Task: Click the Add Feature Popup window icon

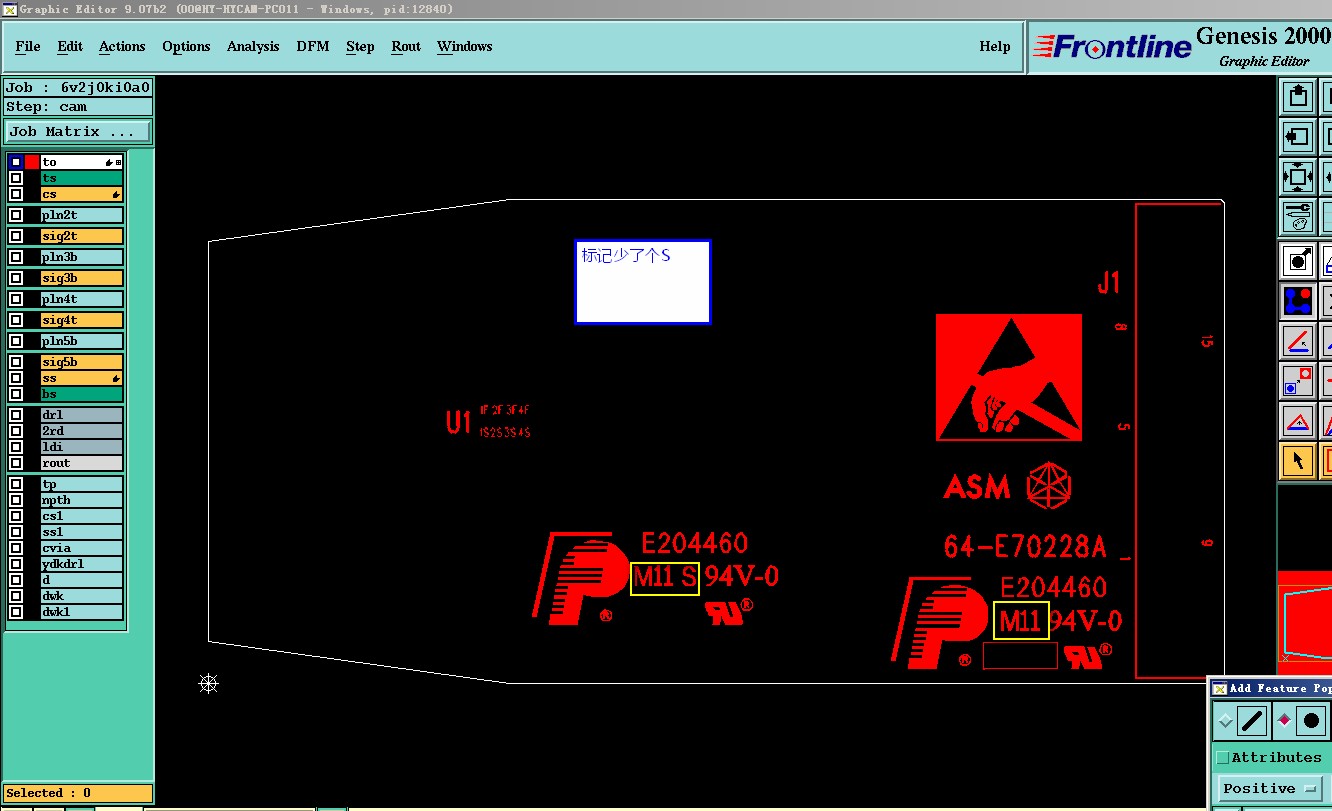Action: pos(1219,688)
